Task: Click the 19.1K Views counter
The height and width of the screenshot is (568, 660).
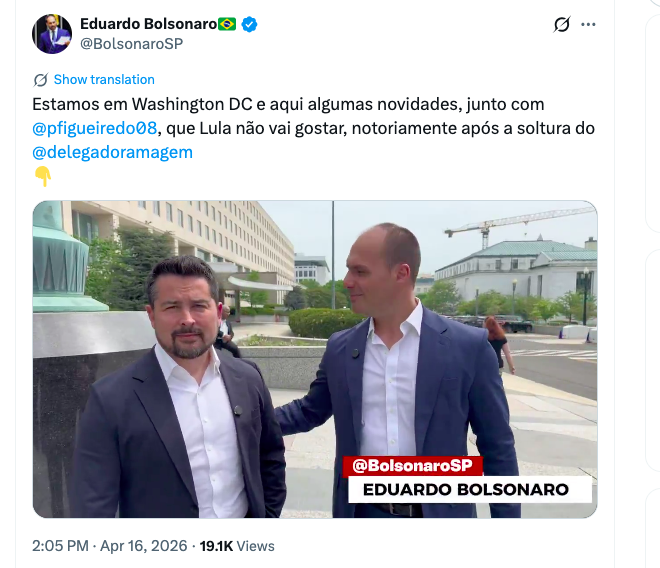Action: [237, 546]
